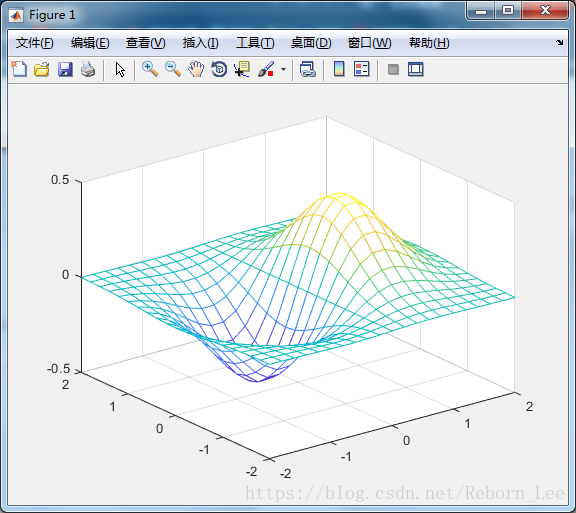Choose the Rotate 3D tool
Screen dimensions: 576x513
(x=219, y=69)
